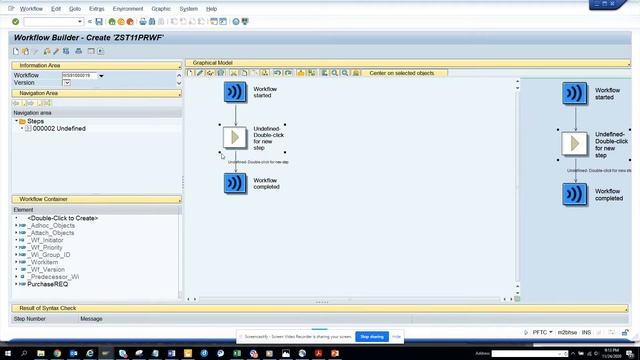The width and height of the screenshot is (640, 360).
Task: Expand the _Adhoc_Objects container element
Action: pyautogui.click(x=16, y=226)
